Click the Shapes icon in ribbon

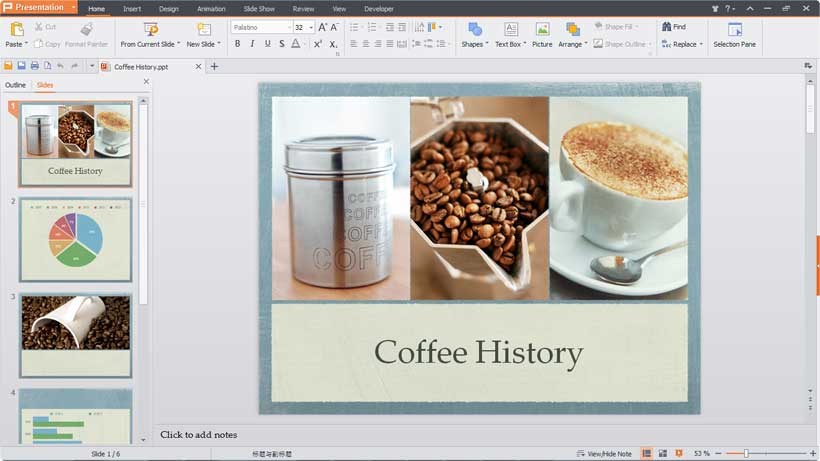coord(475,29)
